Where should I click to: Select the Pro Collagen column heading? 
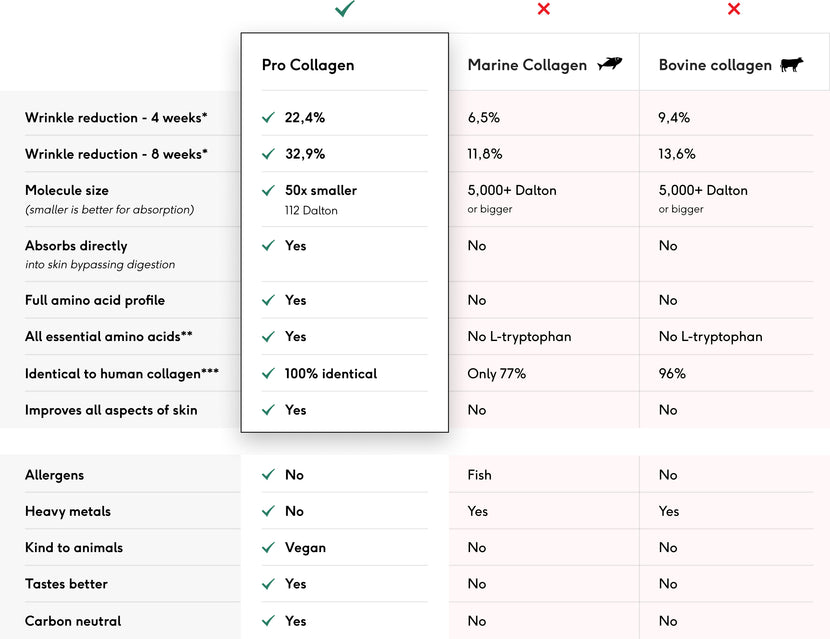click(308, 65)
